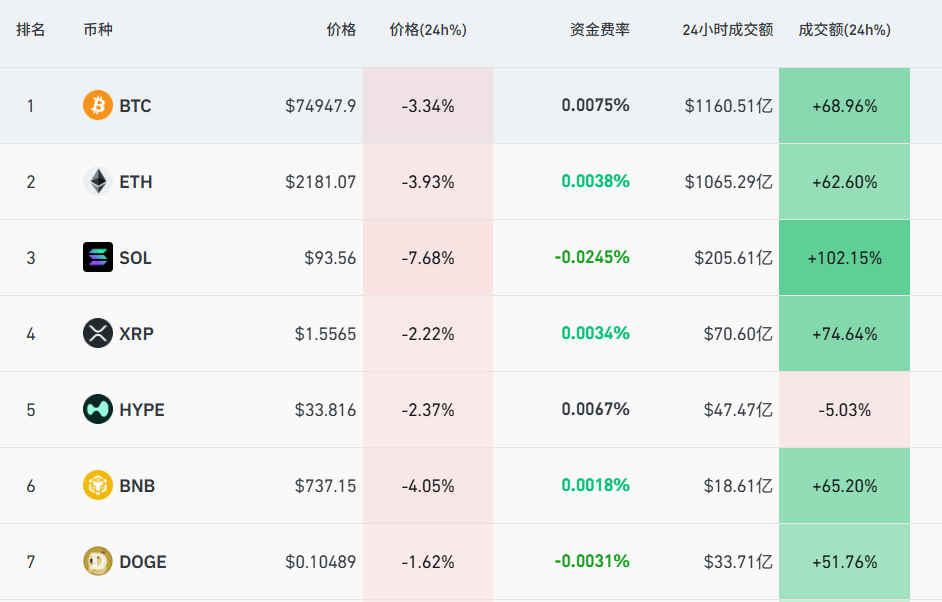The width and height of the screenshot is (942, 602).
Task: Open the ETH symbol link
Action: [136, 182]
